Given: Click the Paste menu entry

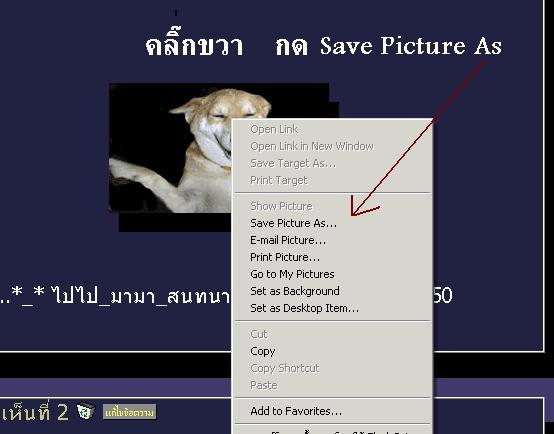Looking at the screenshot, I should [332, 385].
